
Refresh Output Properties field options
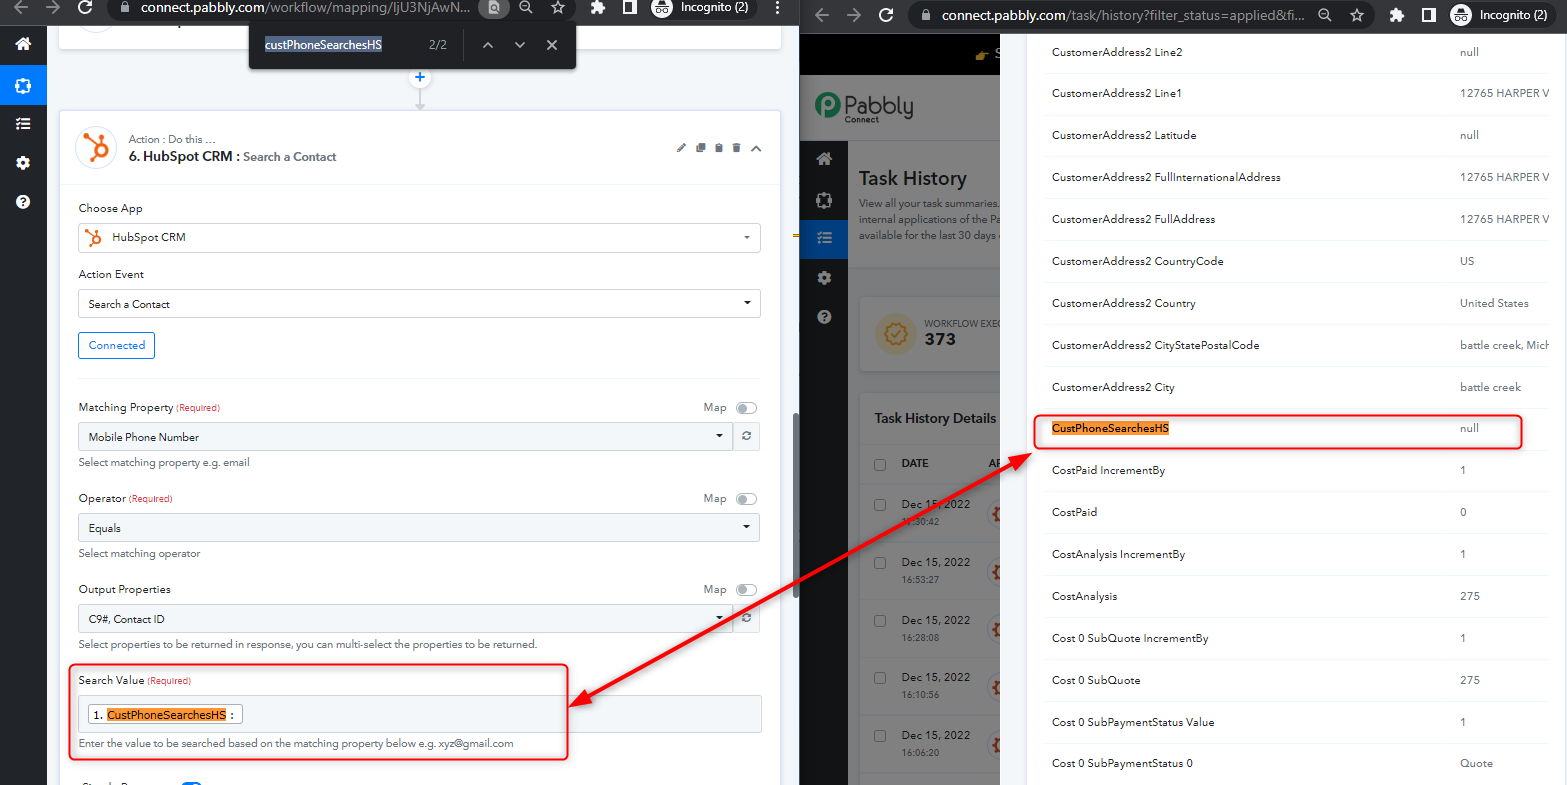click(746, 618)
